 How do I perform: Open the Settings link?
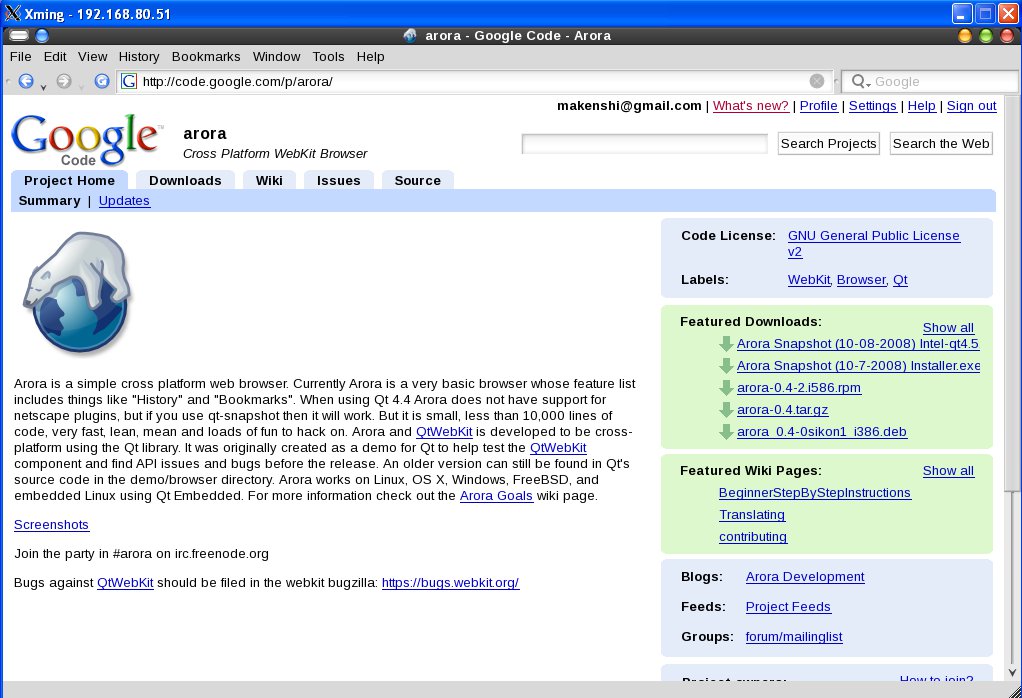click(873, 106)
